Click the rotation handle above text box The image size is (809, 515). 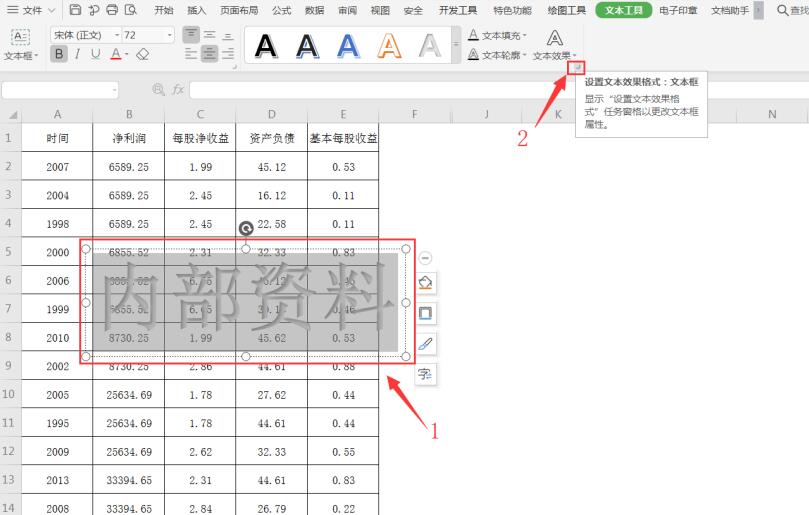pos(246,228)
